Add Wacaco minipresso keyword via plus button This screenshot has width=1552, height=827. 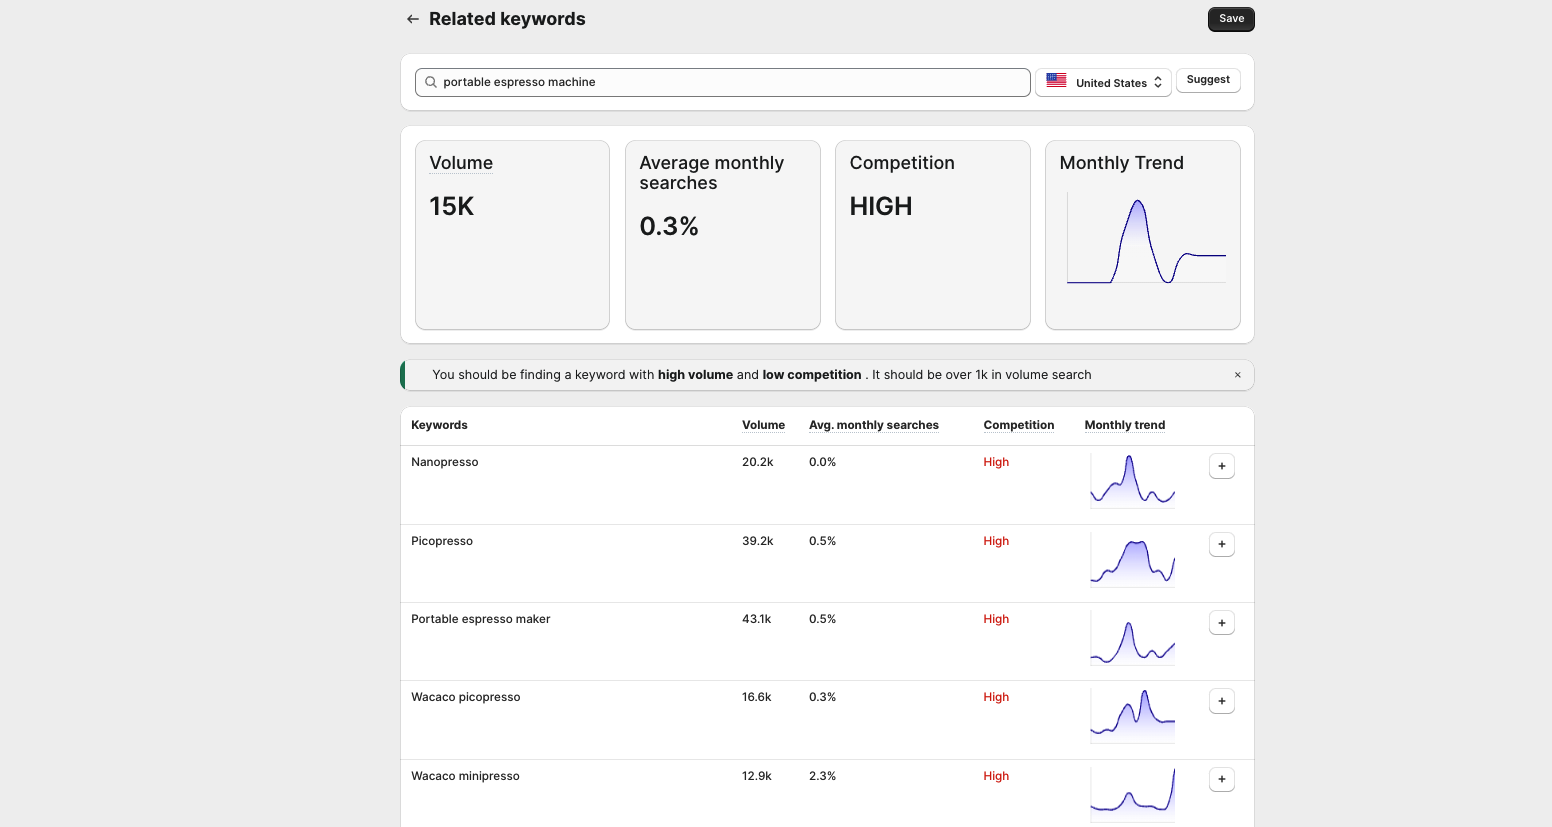pos(1221,779)
